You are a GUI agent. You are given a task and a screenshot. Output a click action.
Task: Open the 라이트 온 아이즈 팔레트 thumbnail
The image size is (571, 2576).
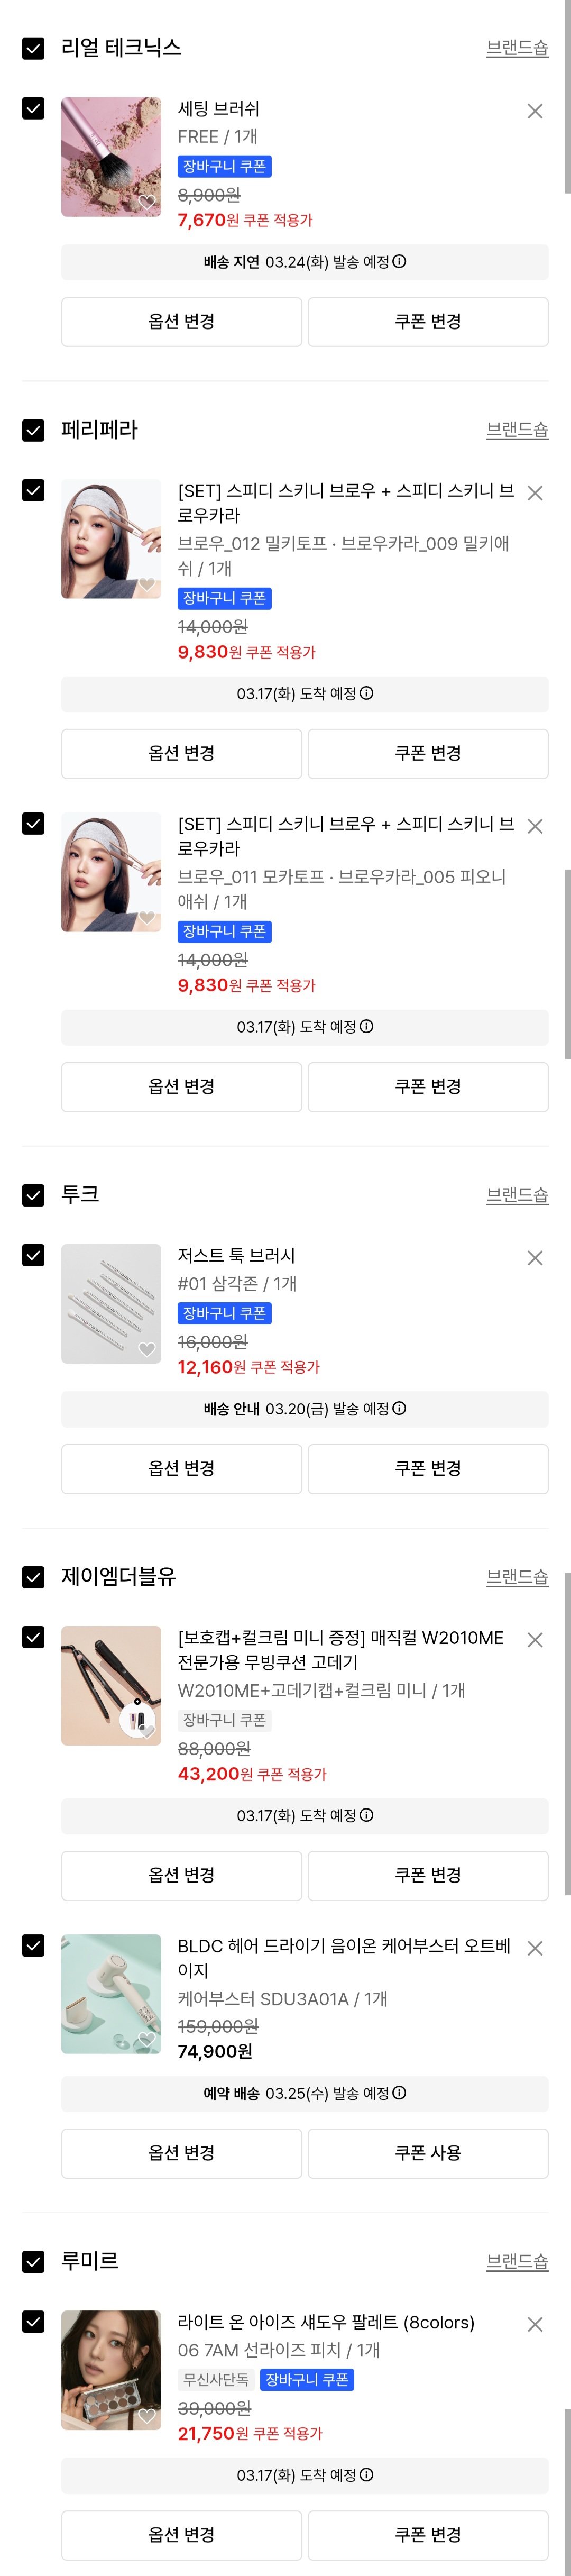click(x=111, y=2369)
